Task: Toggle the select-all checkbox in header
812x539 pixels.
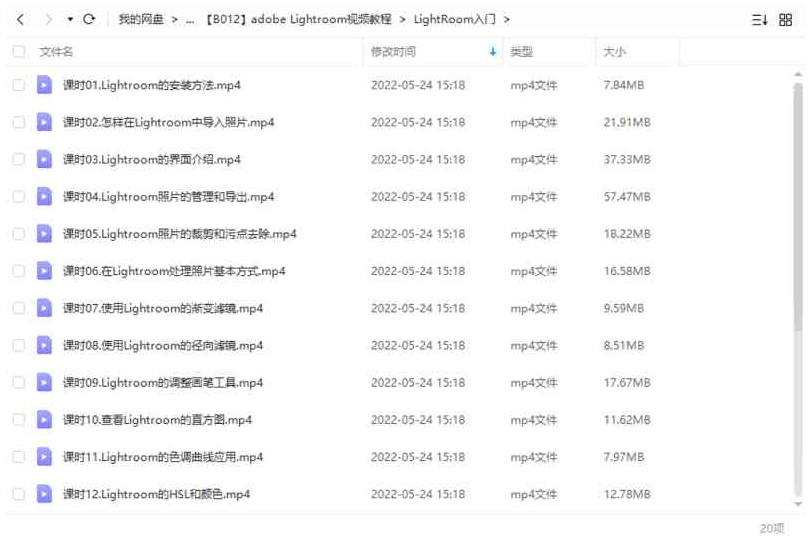Action: click(19, 51)
